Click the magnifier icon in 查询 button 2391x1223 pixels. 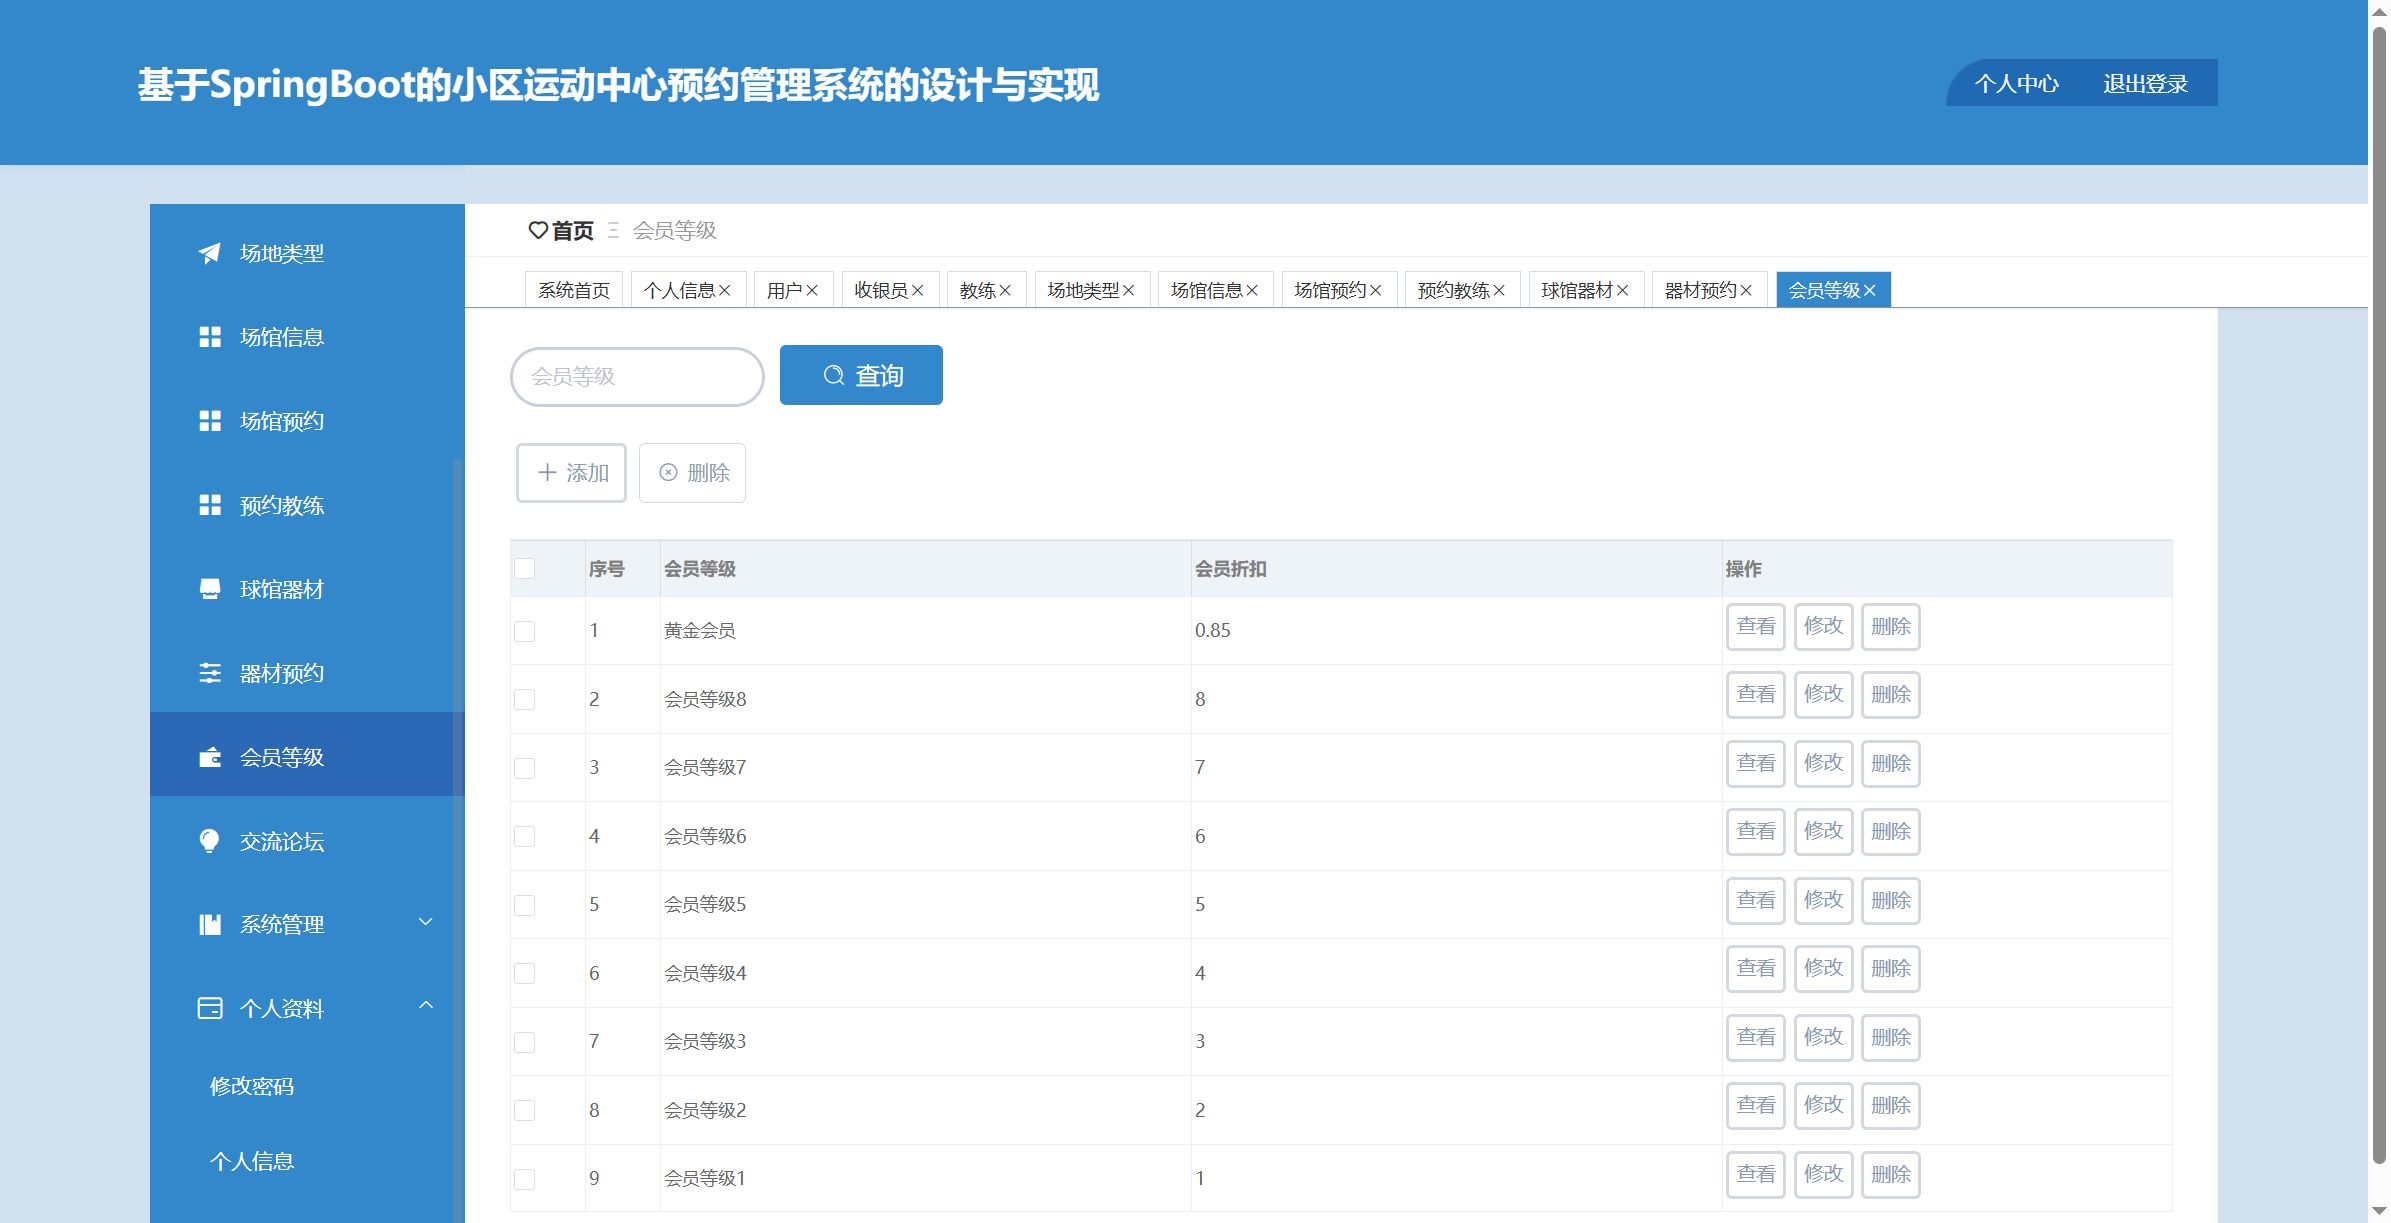(833, 375)
